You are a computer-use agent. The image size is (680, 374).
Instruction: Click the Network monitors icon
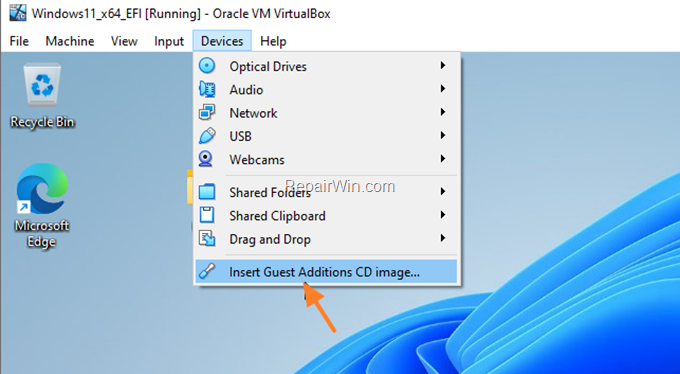click(x=207, y=112)
